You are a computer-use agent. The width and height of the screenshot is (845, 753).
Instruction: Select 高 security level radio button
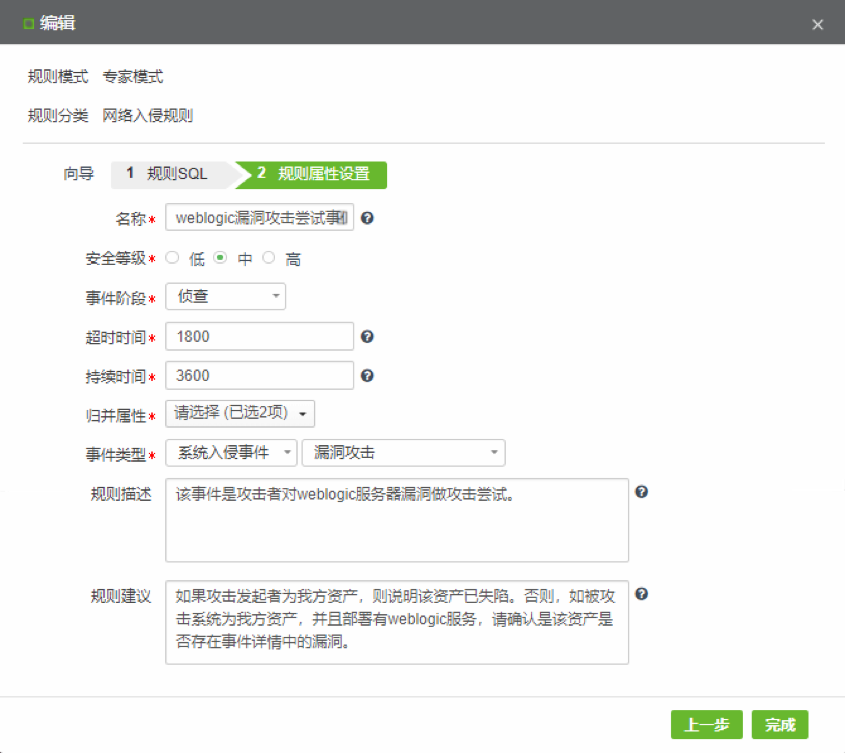pyautogui.click(x=269, y=258)
